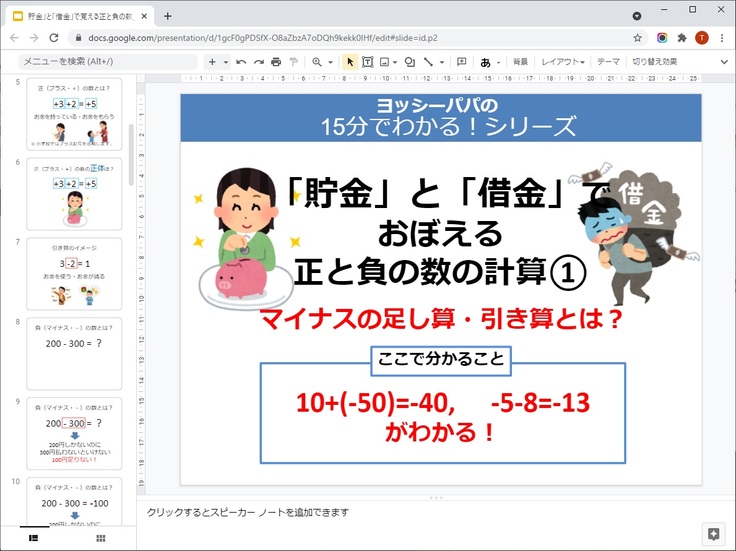Switch to grid view at bottom left
This screenshot has width=736, height=551.
click(101, 538)
